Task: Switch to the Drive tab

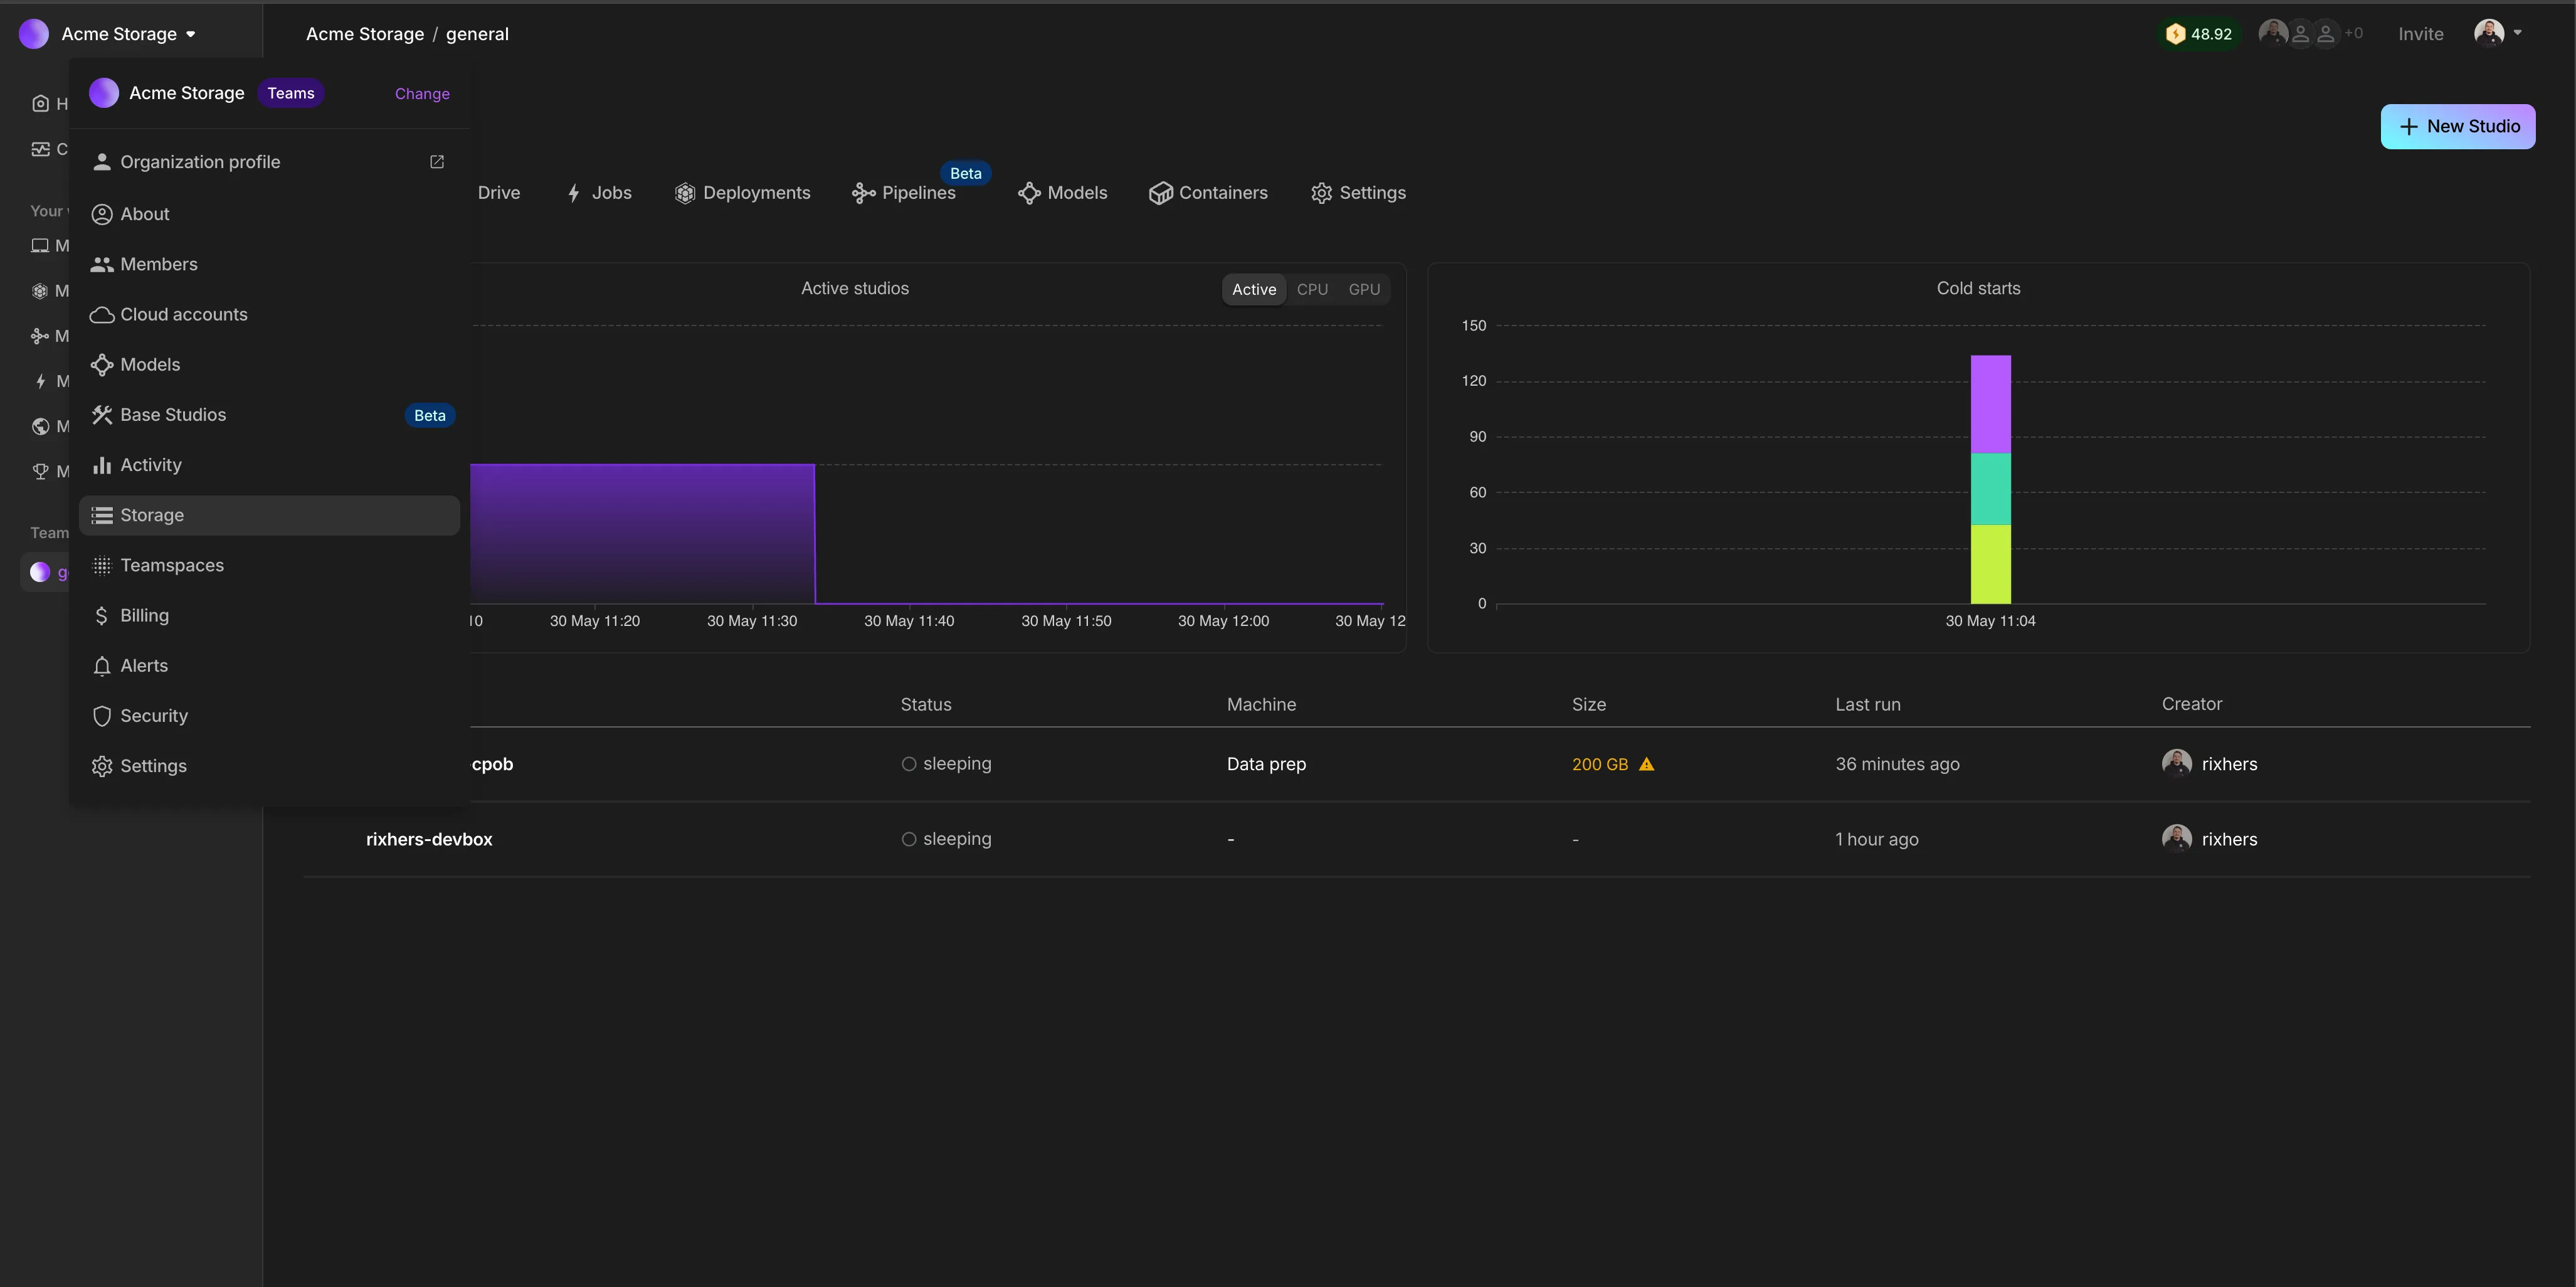Action: [498, 193]
